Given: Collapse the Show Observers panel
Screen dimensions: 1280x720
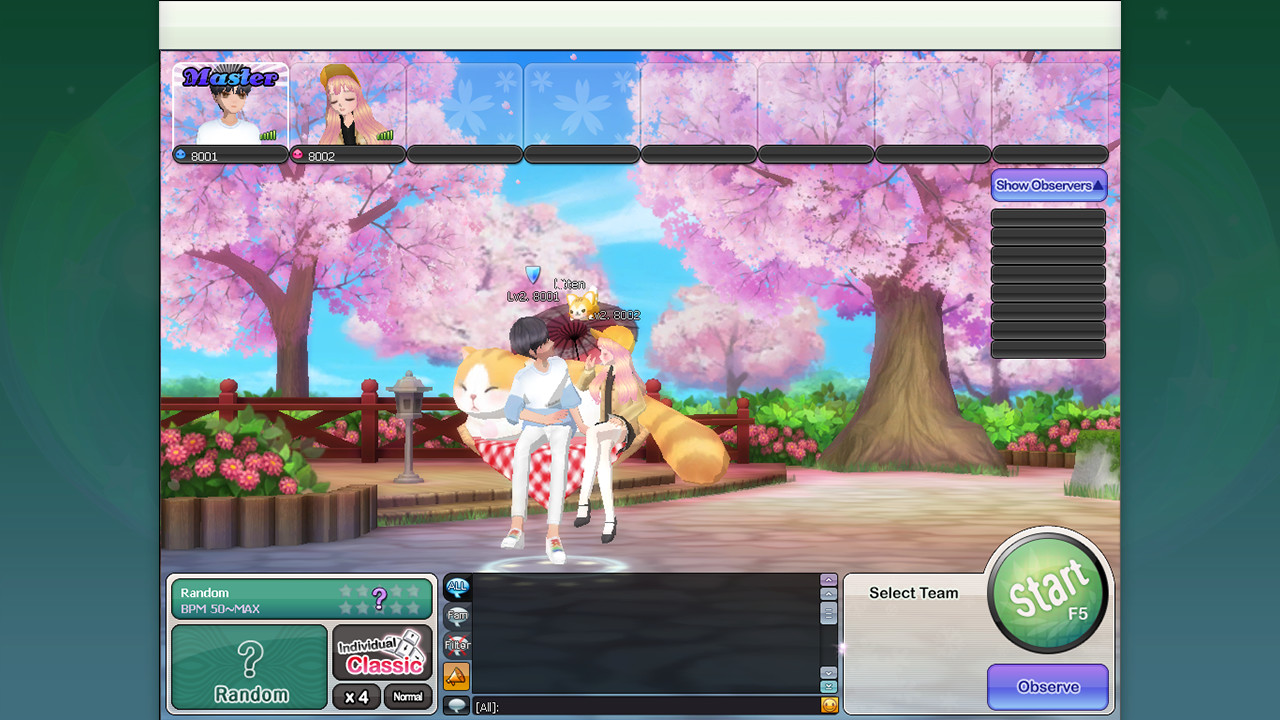Looking at the screenshot, I should (1048, 185).
